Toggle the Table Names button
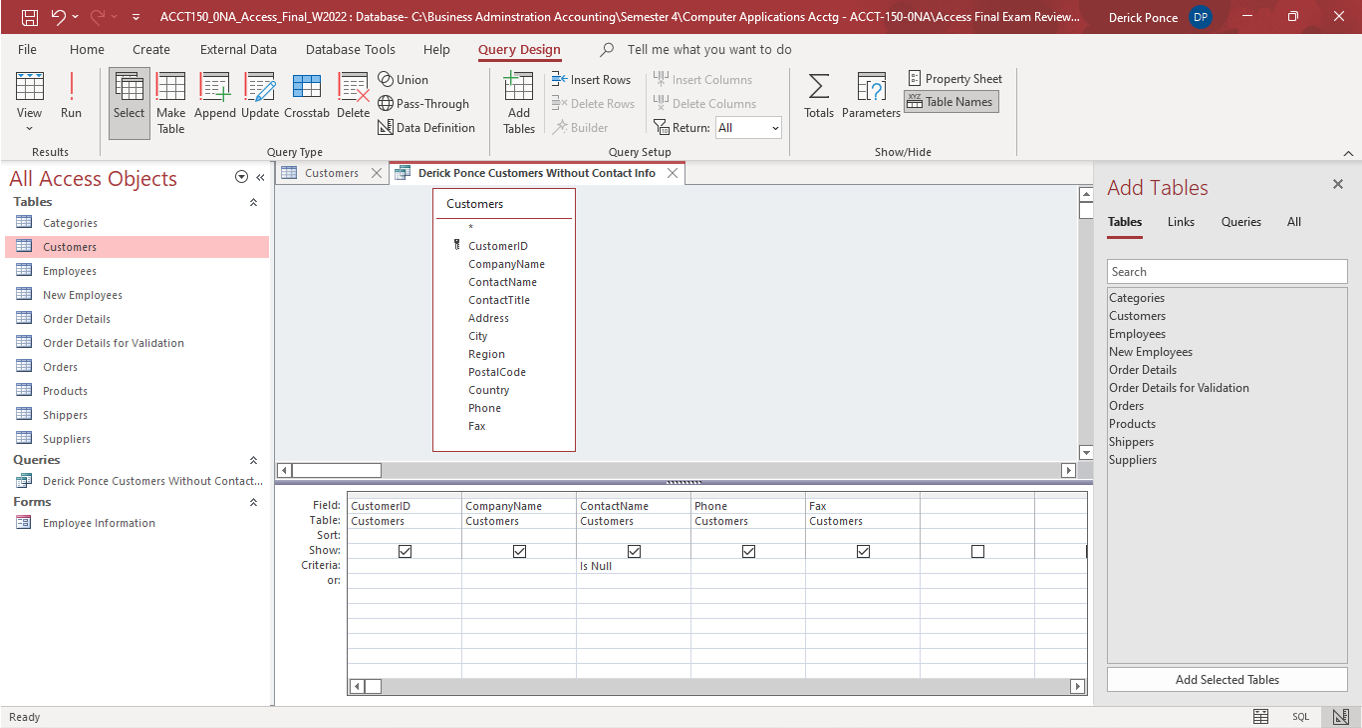The image size is (1362, 728). point(951,102)
